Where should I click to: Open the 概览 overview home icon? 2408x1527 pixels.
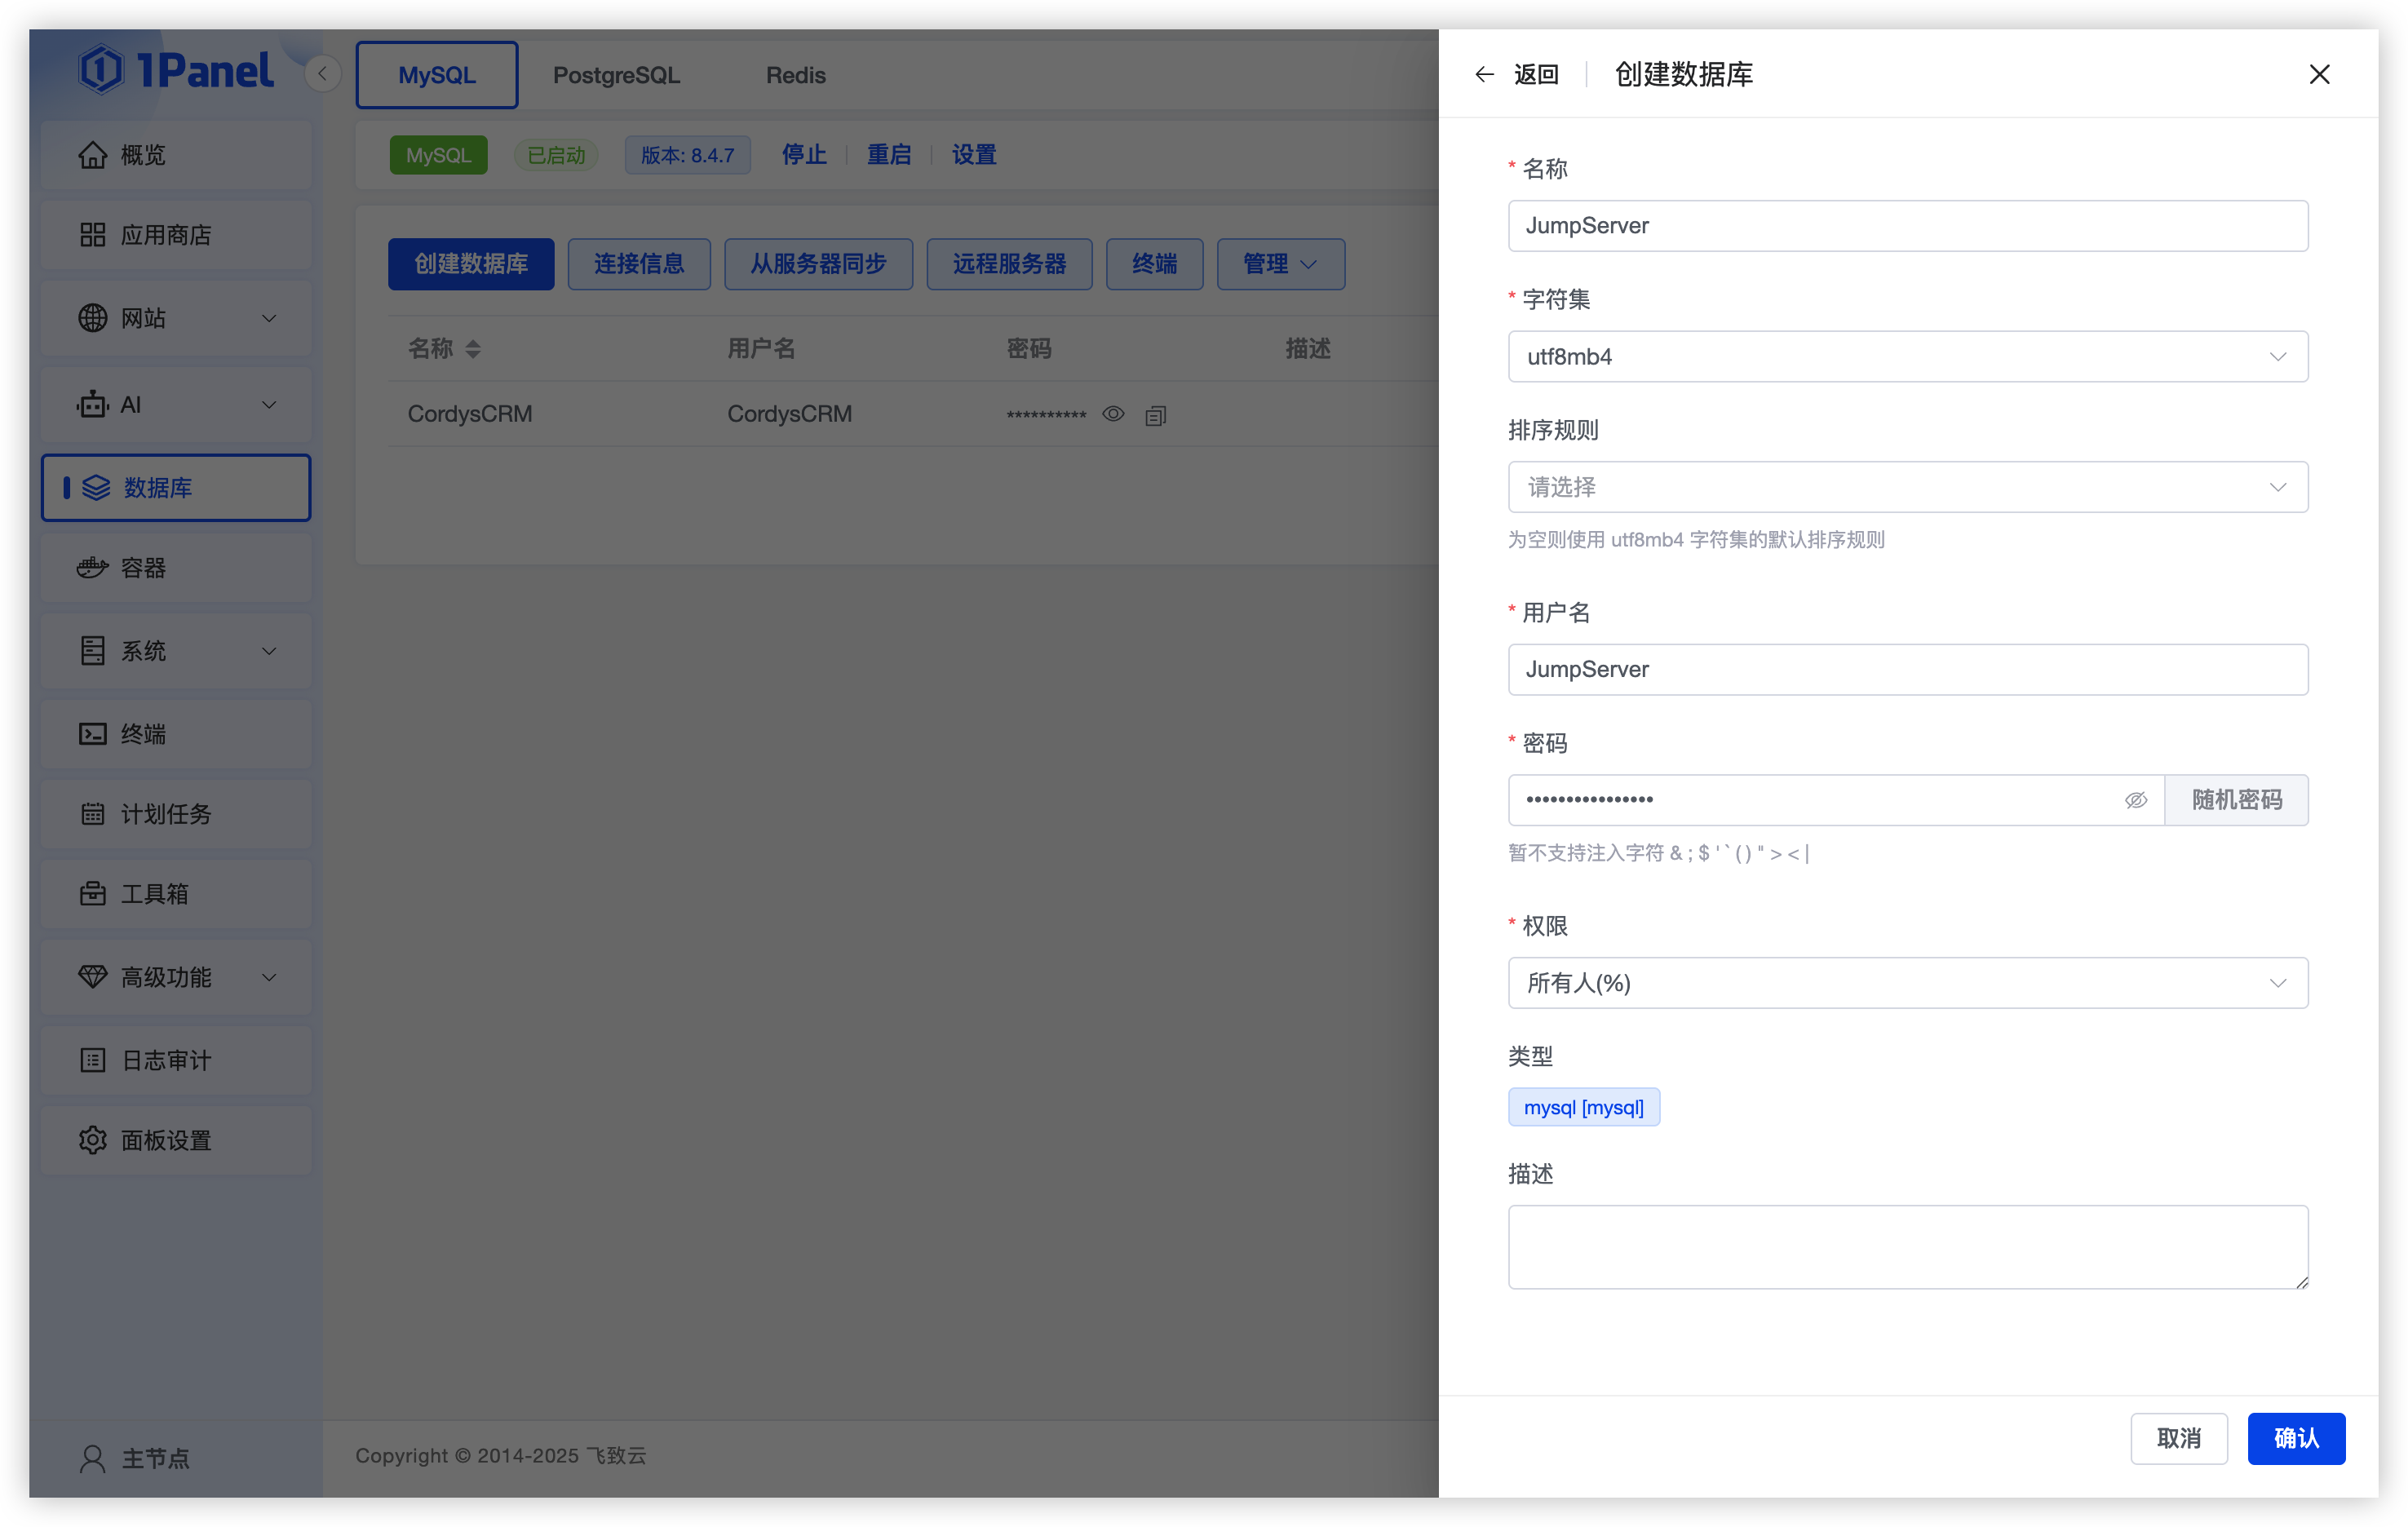[93, 154]
